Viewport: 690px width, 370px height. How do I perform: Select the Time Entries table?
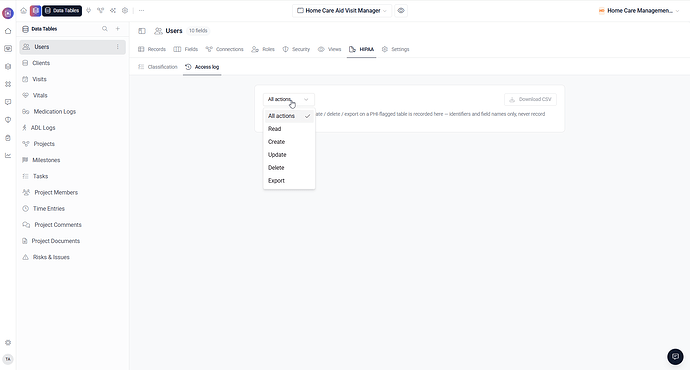73,209
